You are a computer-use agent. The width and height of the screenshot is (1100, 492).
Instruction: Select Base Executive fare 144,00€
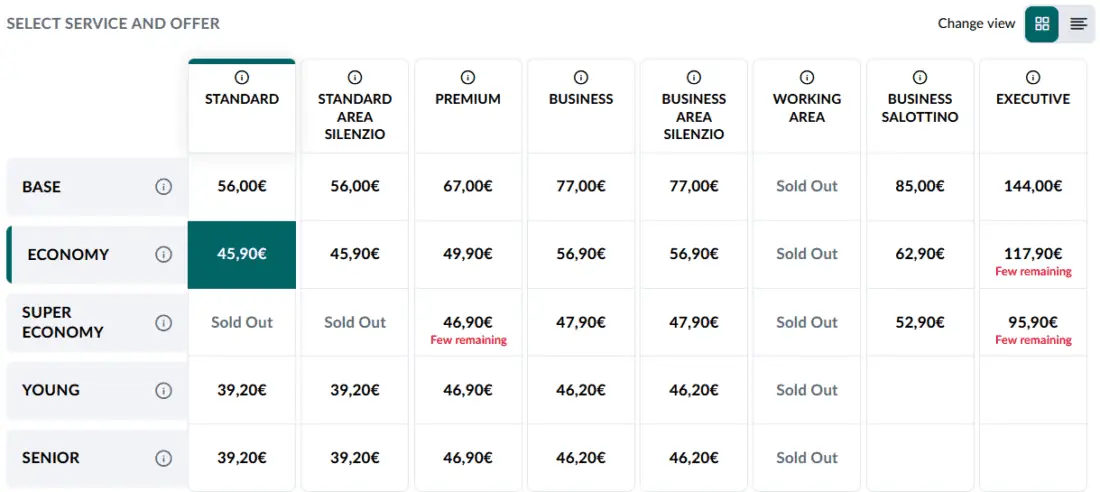pos(1033,186)
